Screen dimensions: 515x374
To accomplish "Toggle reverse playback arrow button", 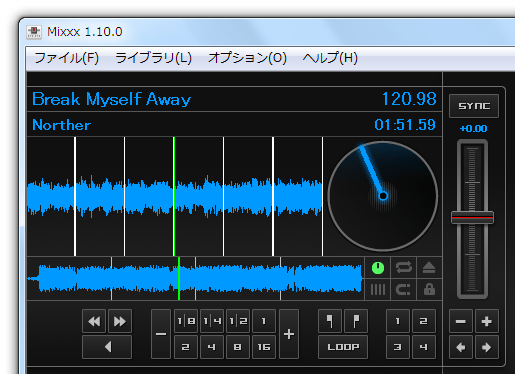I will pyautogui.click(x=107, y=347).
